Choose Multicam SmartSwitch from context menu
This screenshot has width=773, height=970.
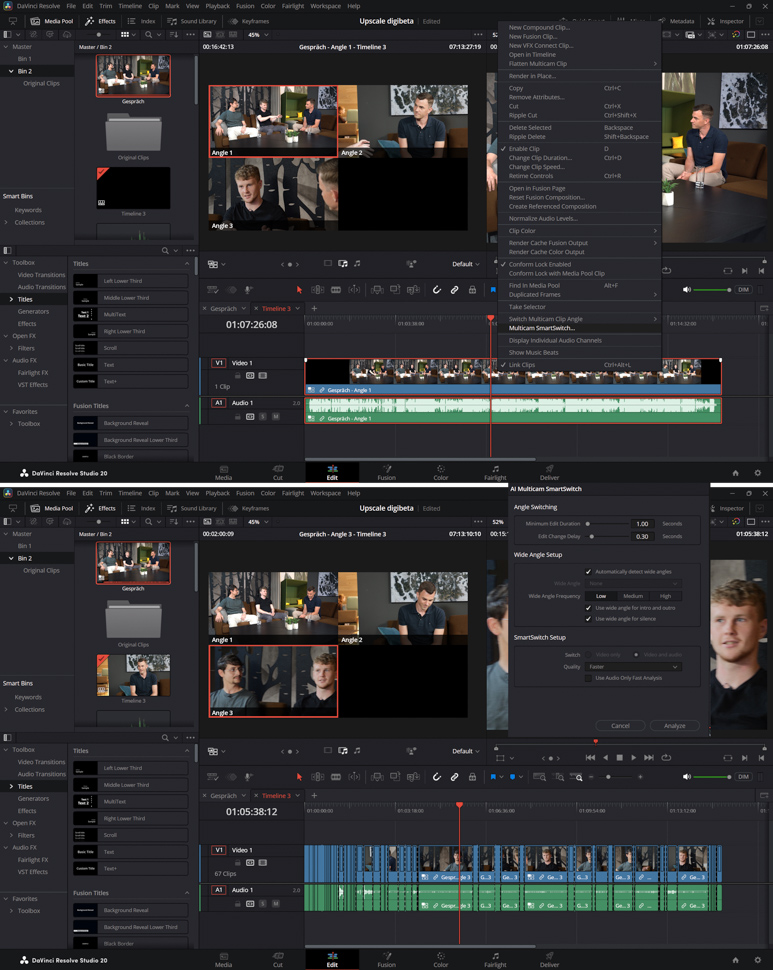[x=542, y=328]
